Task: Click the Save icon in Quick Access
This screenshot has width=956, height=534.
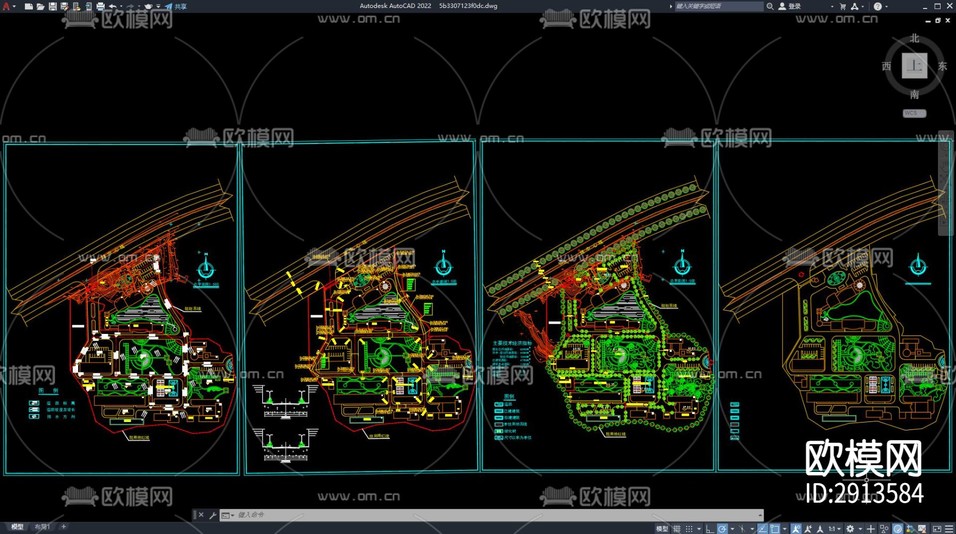Action: point(53,6)
